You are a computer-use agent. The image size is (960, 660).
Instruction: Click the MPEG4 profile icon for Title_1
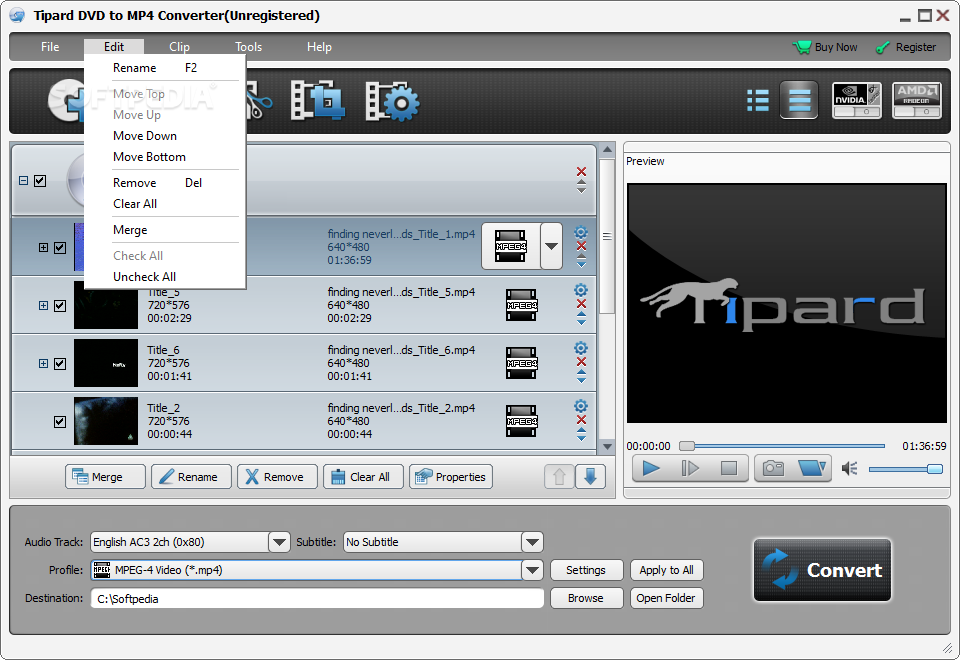point(511,246)
